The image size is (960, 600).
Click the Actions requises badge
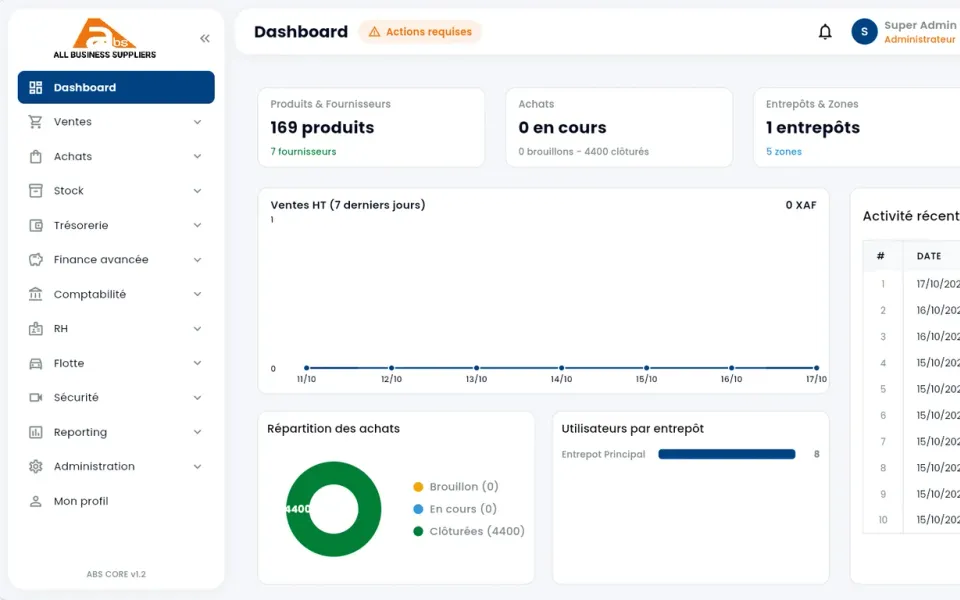coord(420,32)
